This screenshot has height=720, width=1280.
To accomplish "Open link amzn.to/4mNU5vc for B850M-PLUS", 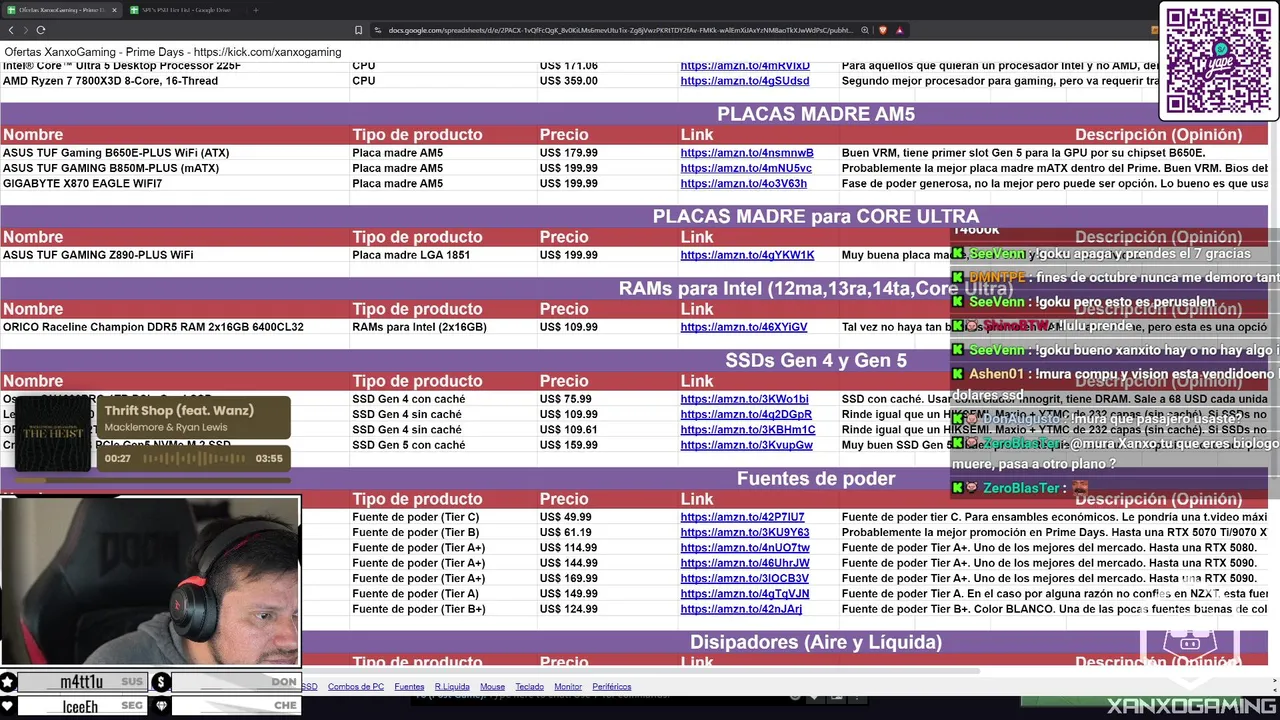I will point(746,168).
